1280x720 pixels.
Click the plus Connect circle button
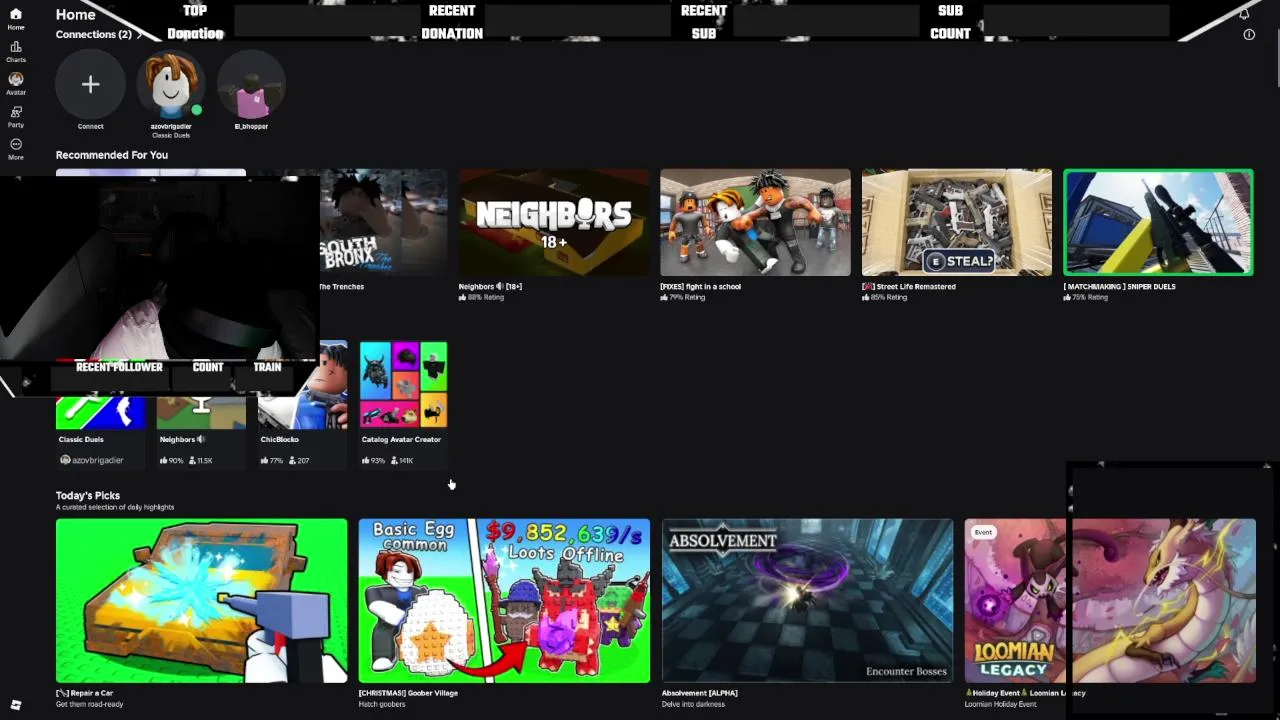pos(90,85)
